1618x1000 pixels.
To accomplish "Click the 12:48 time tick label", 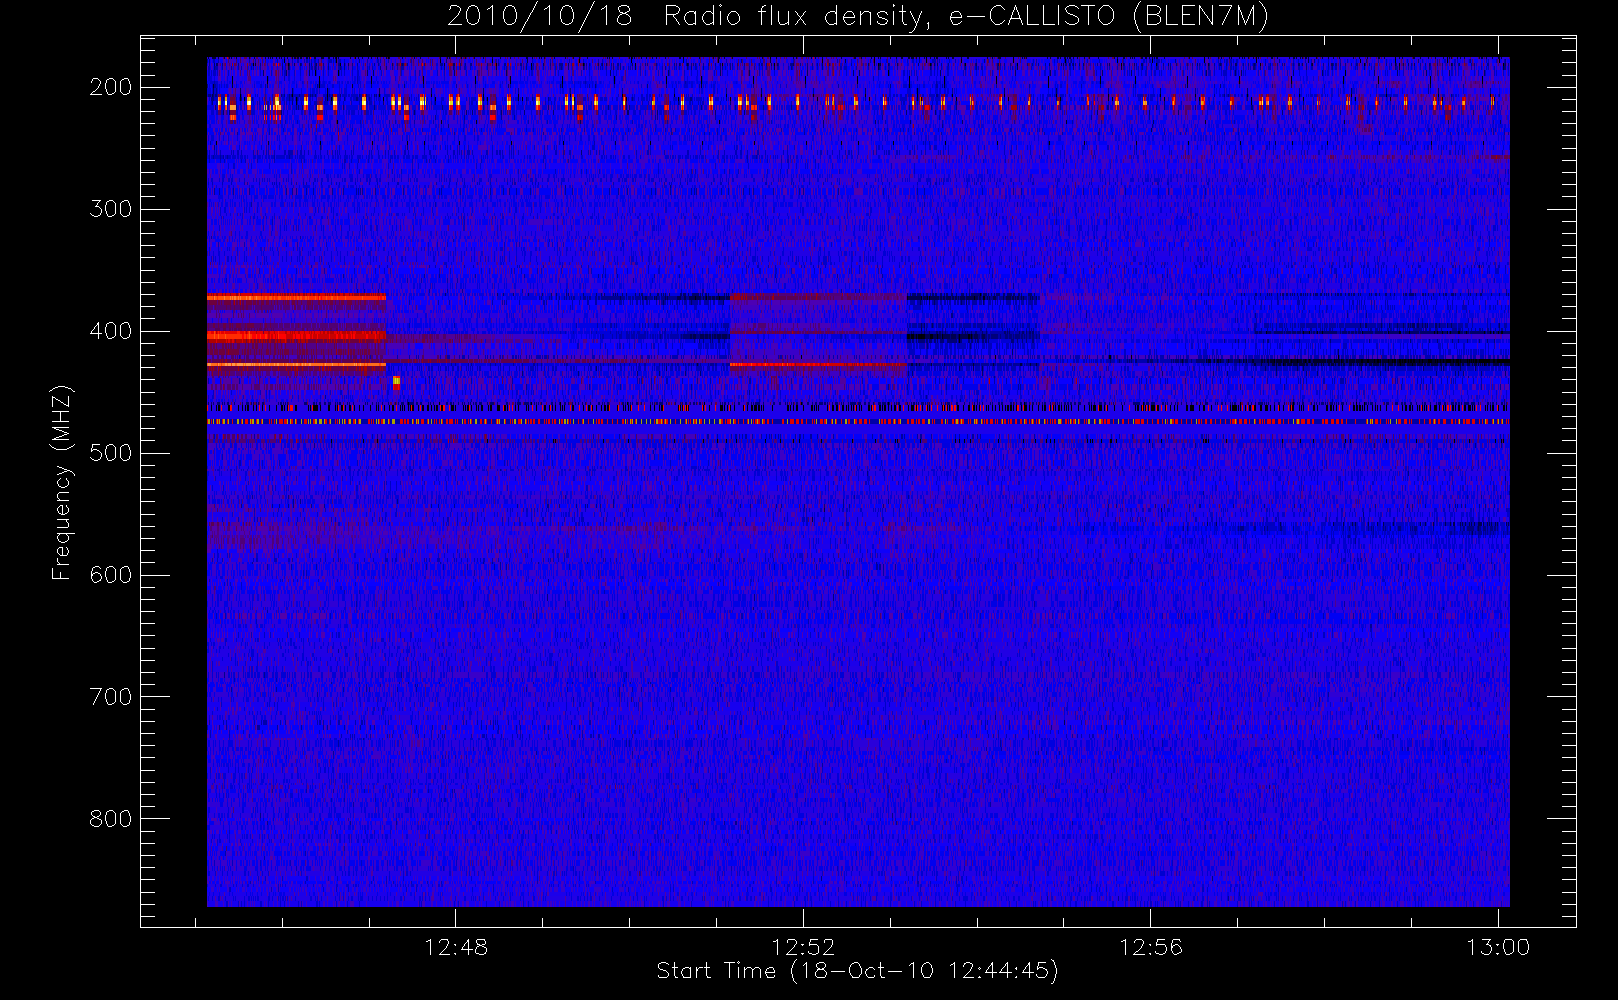I will tap(456, 947).
